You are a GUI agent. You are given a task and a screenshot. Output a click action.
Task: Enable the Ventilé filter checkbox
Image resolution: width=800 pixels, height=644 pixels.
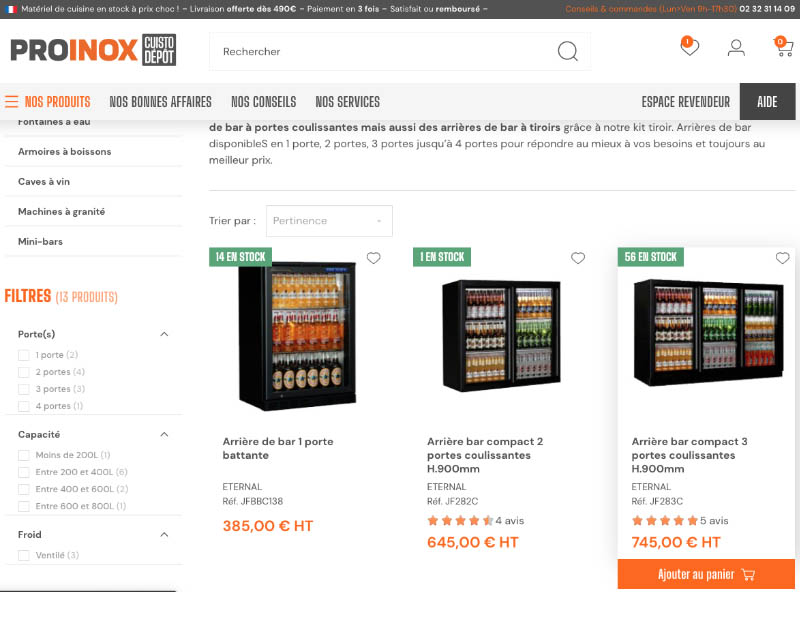point(23,555)
